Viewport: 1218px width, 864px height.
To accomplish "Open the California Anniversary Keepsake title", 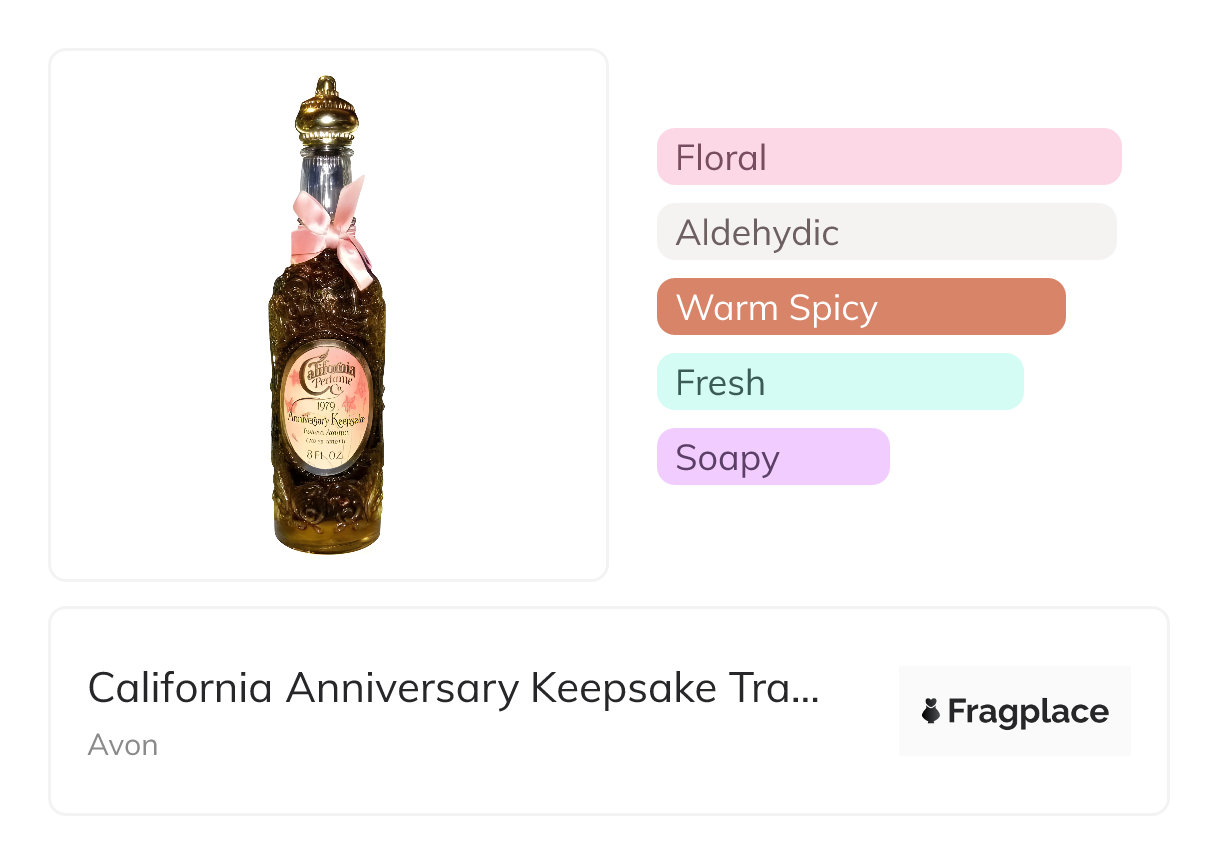I will 453,689.
